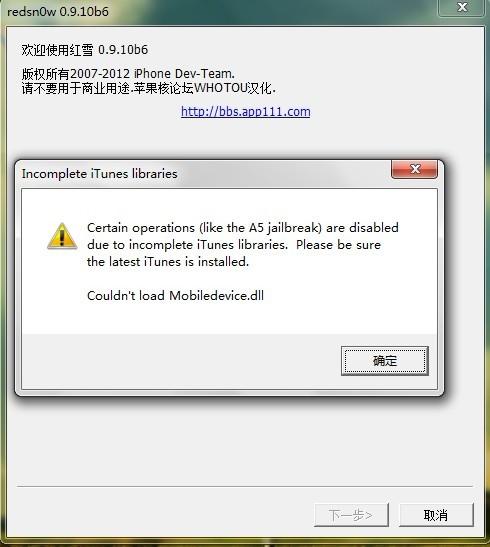This screenshot has width=490, height=547.
Task: Click the redsn0w 0.9.10b6 window title
Action: click(58, 12)
